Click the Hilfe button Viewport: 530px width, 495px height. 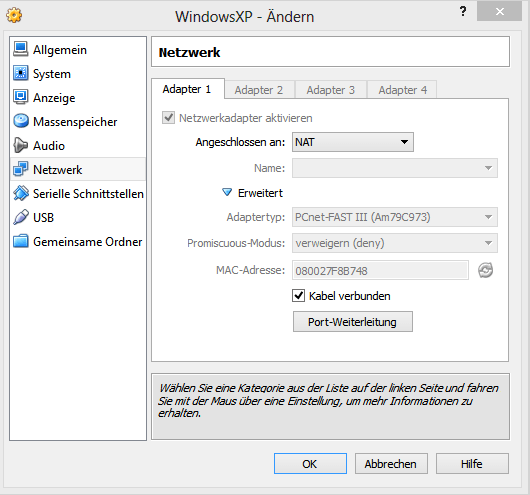[x=472, y=464]
